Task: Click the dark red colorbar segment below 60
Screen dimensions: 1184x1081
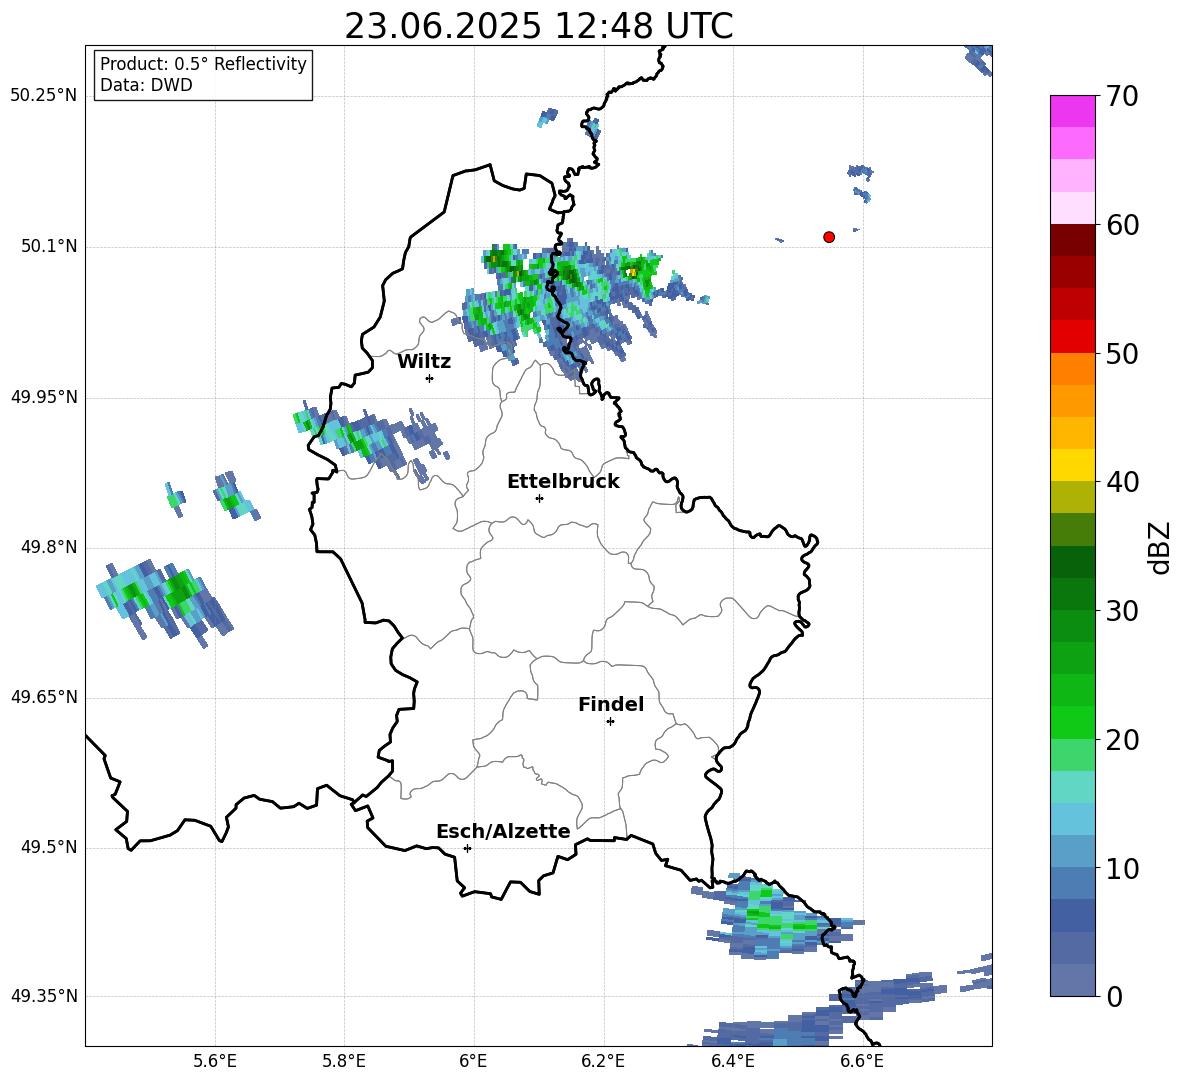Action: (x=1072, y=240)
